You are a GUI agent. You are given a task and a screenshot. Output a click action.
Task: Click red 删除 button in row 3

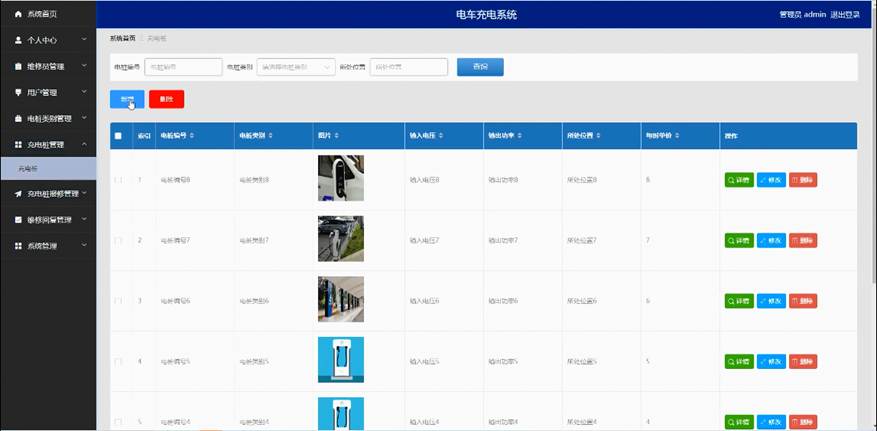[x=803, y=301]
